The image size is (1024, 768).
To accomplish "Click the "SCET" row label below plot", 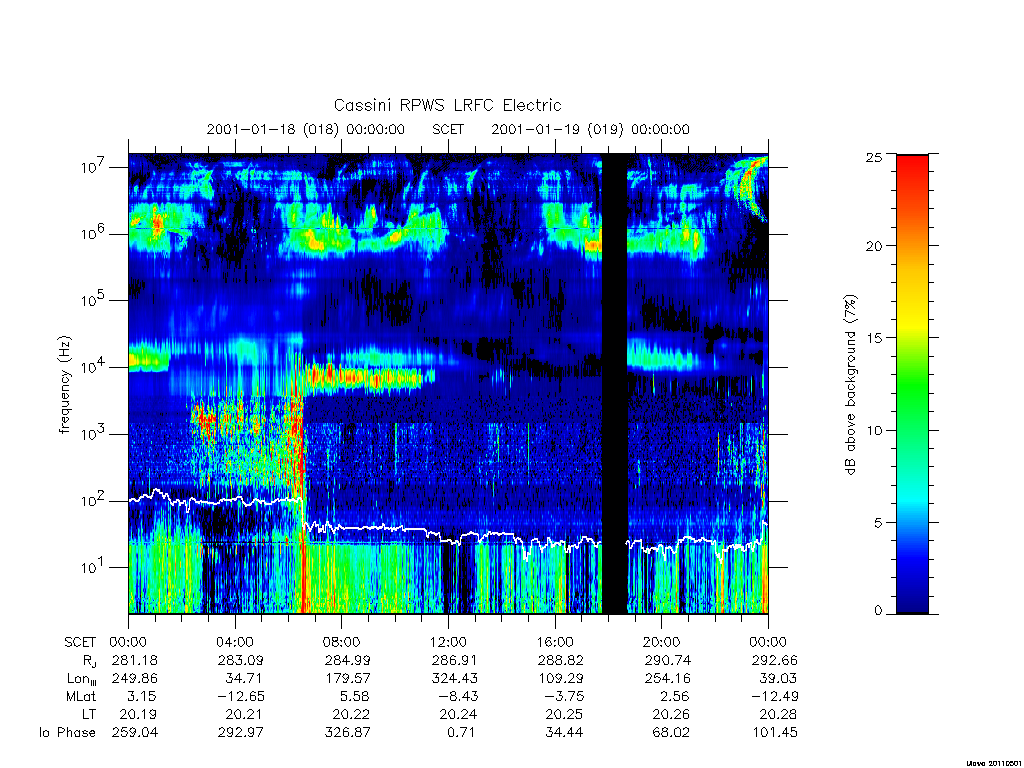I will [80, 642].
